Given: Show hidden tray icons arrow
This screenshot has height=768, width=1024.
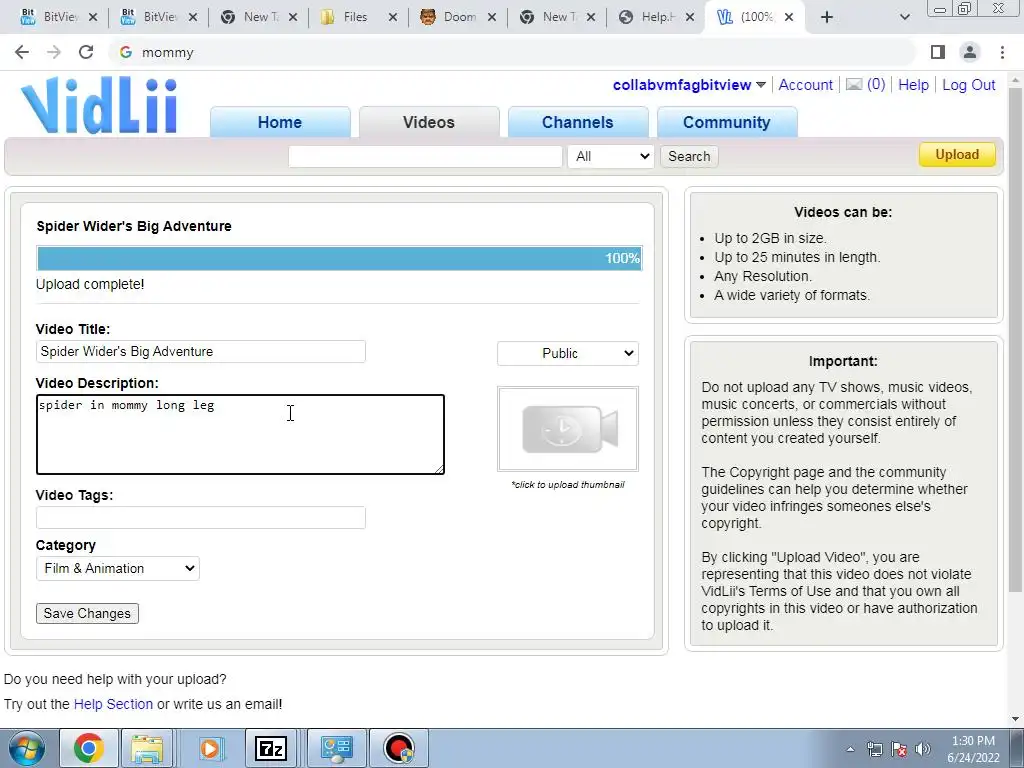Looking at the screenshot, I should (850, 749).
